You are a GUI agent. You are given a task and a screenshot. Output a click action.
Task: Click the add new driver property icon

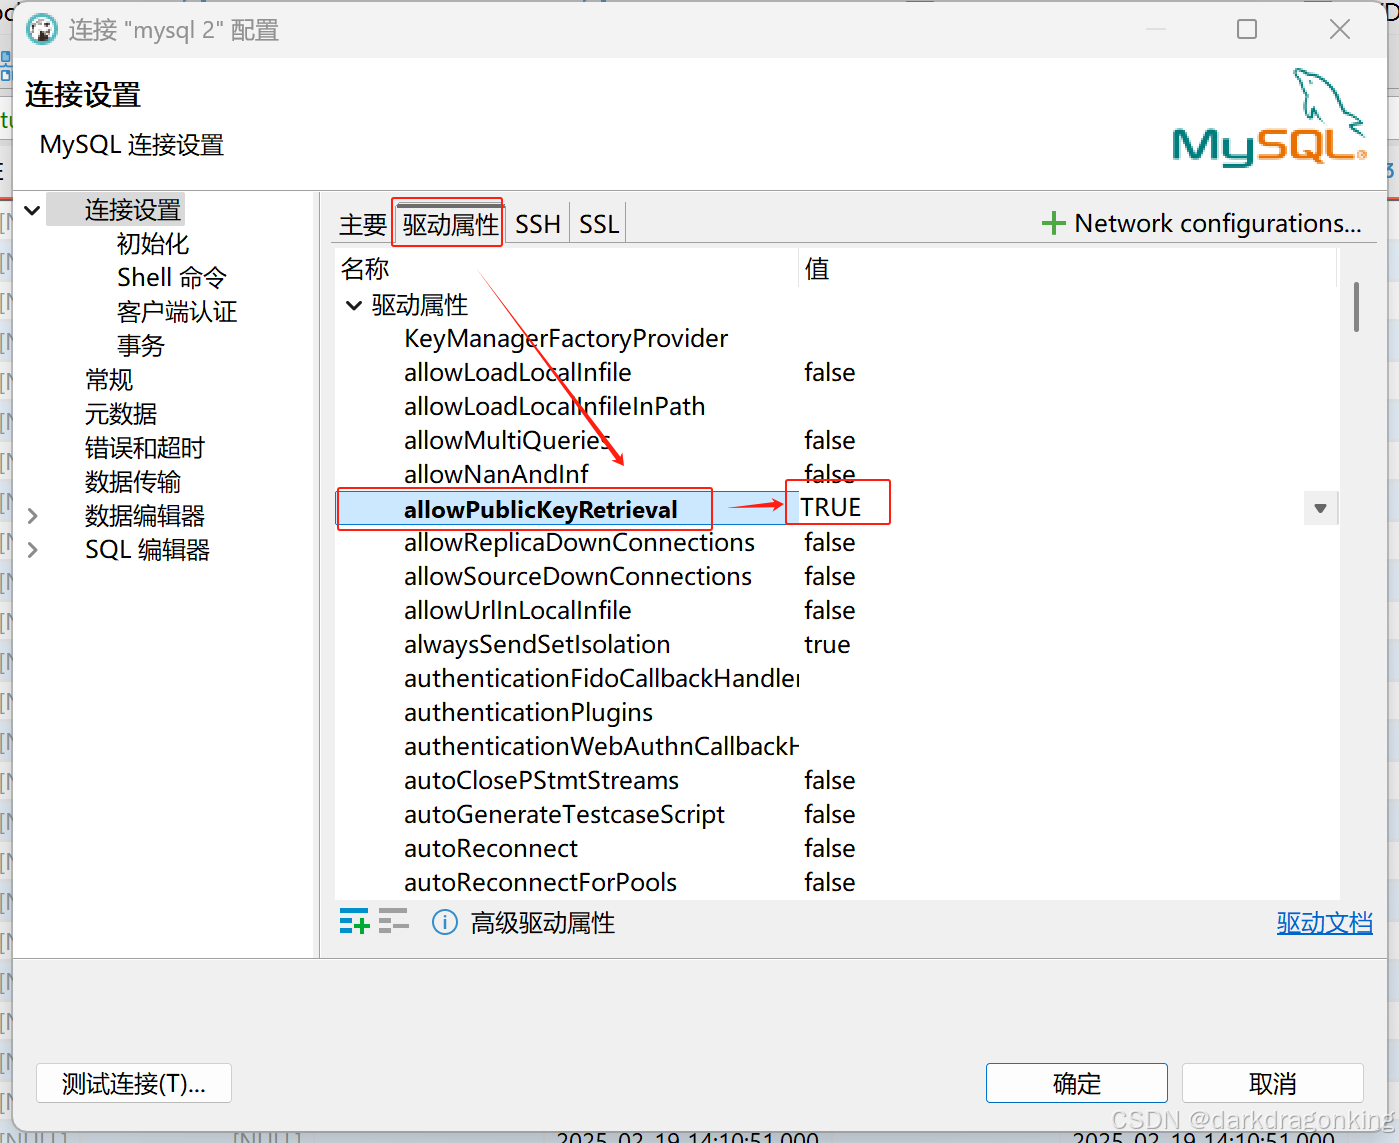pyautogui.click(x=354, y=921)
